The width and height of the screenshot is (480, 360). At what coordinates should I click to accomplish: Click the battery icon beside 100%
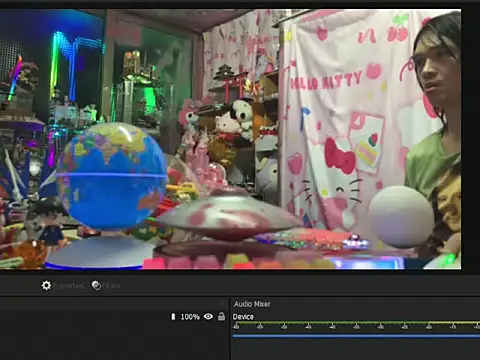[x=173, y=316]
